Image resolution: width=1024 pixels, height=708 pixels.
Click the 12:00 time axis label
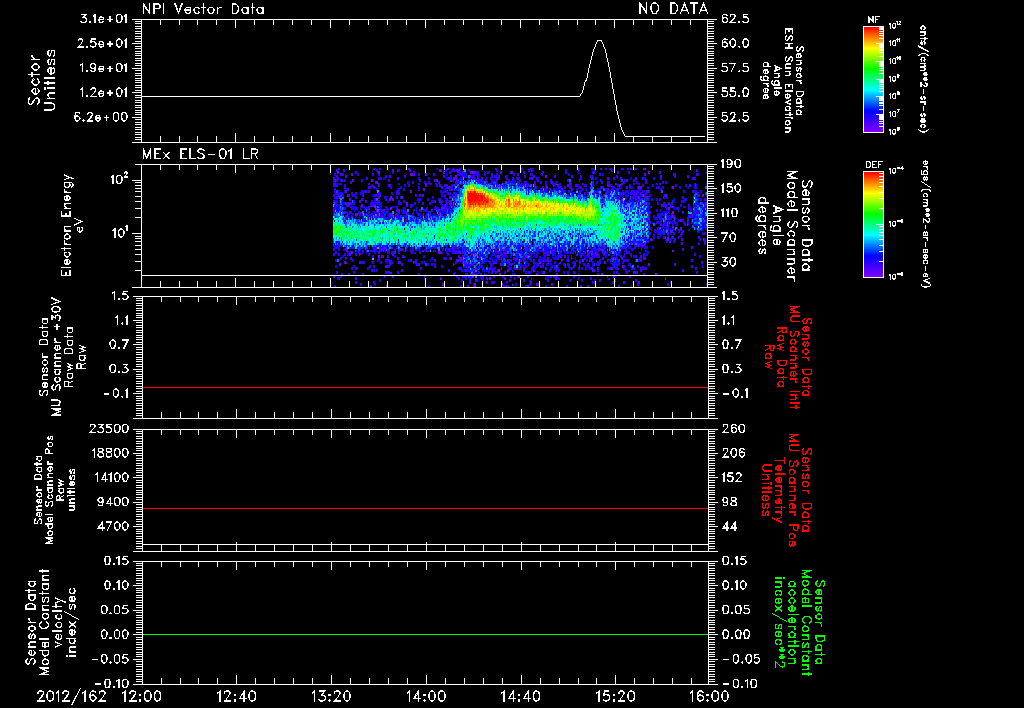[142, 696]
